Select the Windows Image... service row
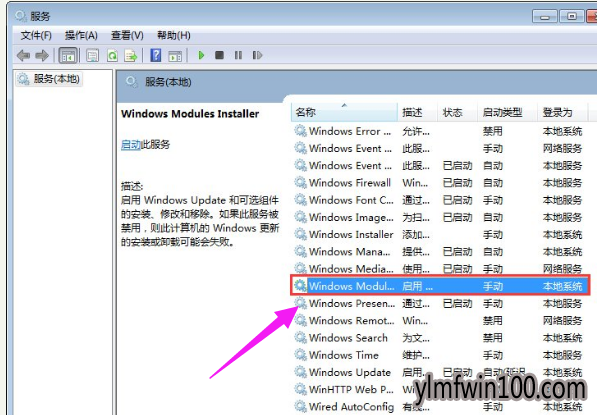This screenshot has width=597, height=415. click(x=440, y=217)
